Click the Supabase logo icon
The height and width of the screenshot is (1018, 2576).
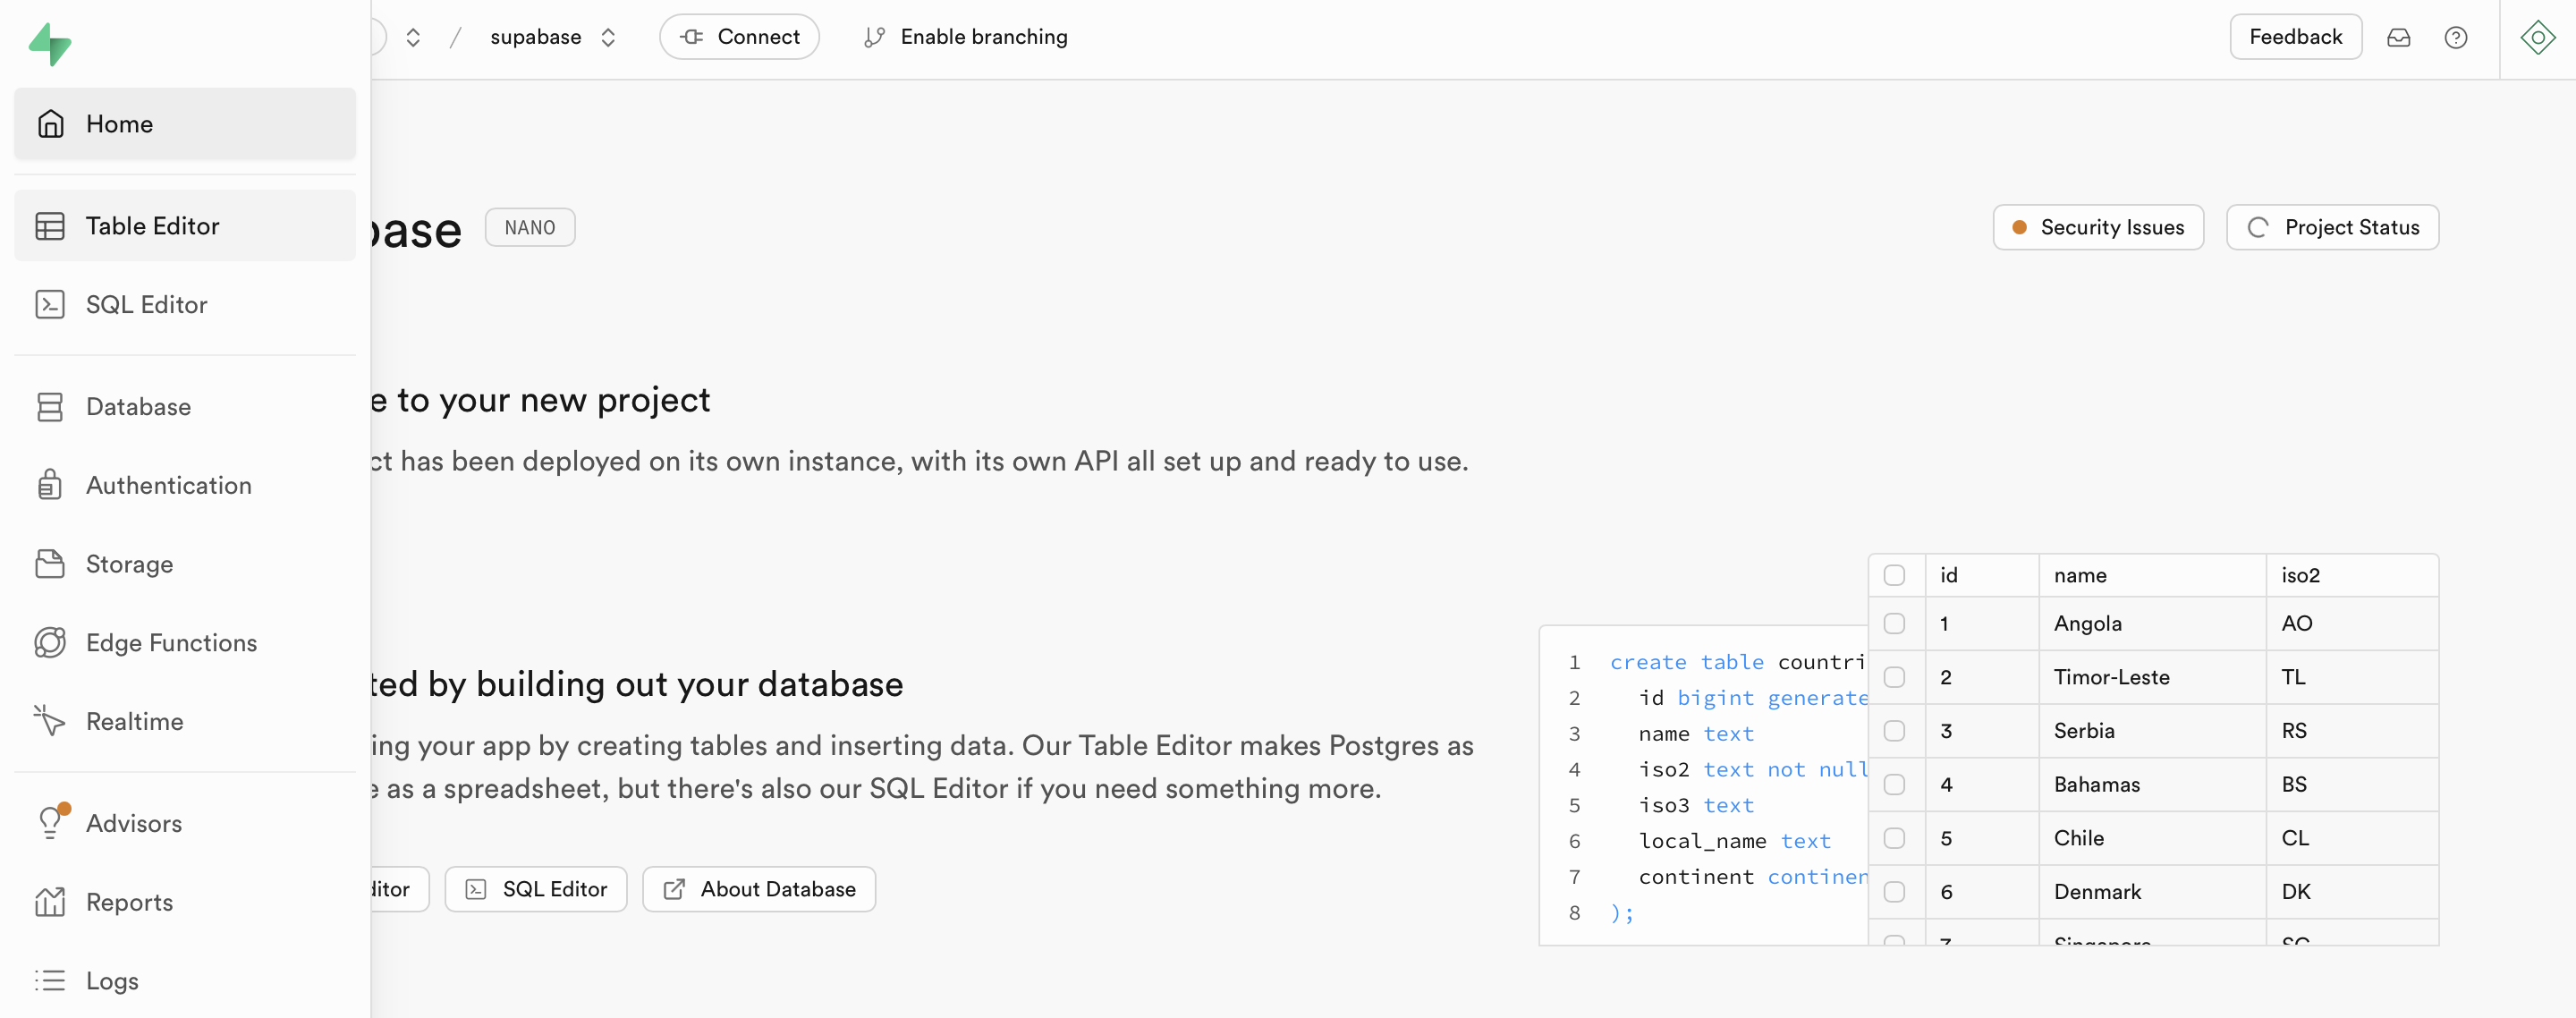tap(49, 44)
